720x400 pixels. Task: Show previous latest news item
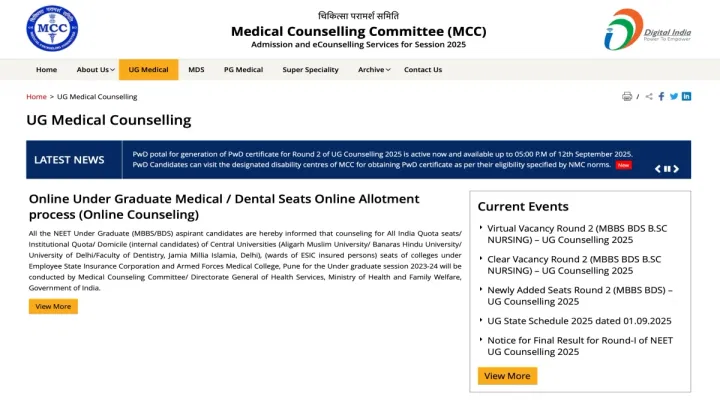658,169
